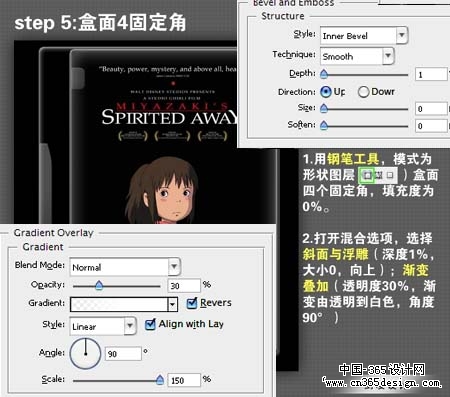
Task: Select the Down direction radio button
Action: pyautogui.click(x=363, y=92)
